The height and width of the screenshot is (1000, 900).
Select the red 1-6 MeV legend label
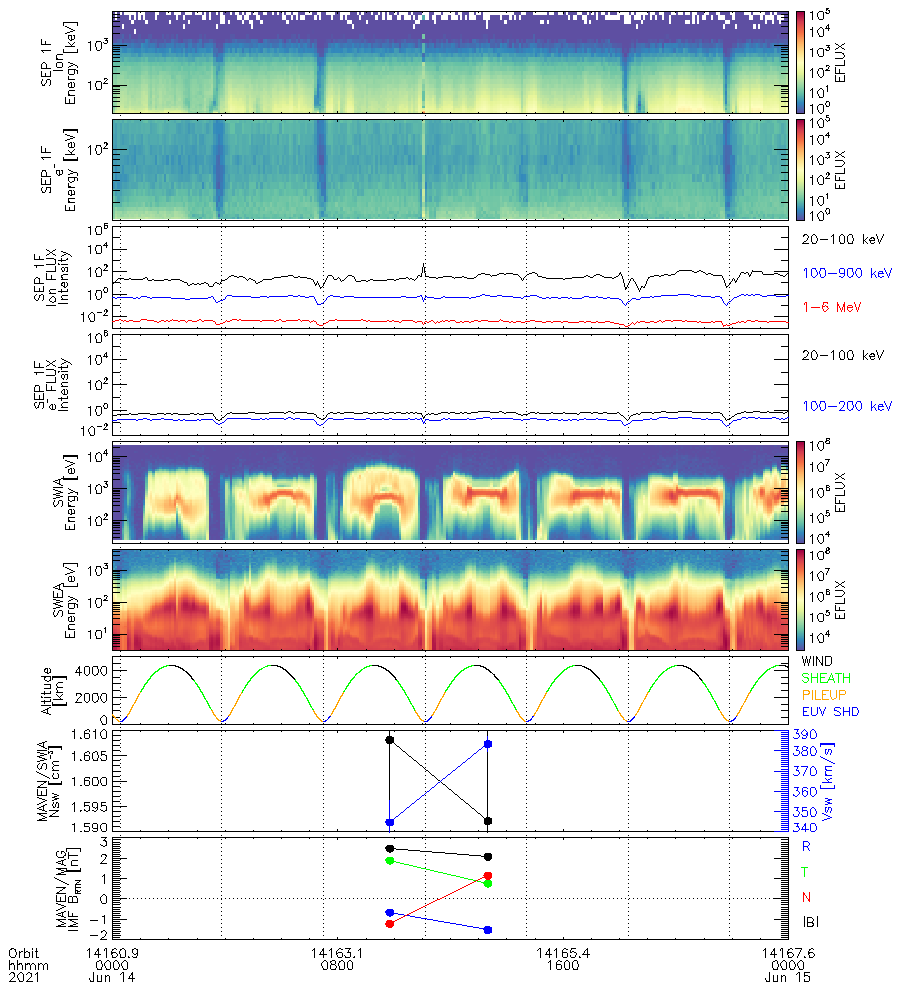point(829,306)
